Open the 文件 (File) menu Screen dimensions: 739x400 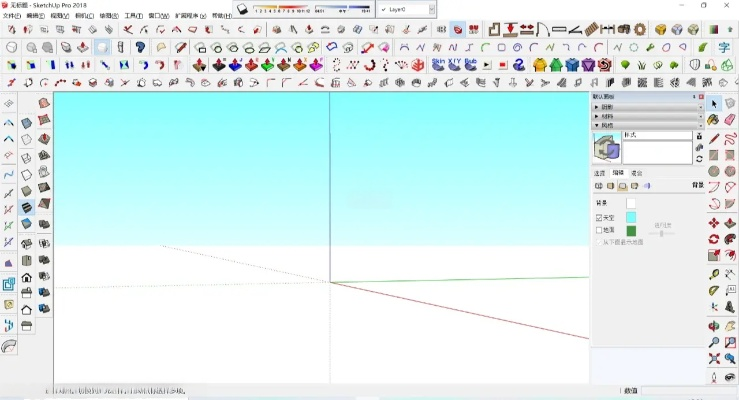[11, 16]
